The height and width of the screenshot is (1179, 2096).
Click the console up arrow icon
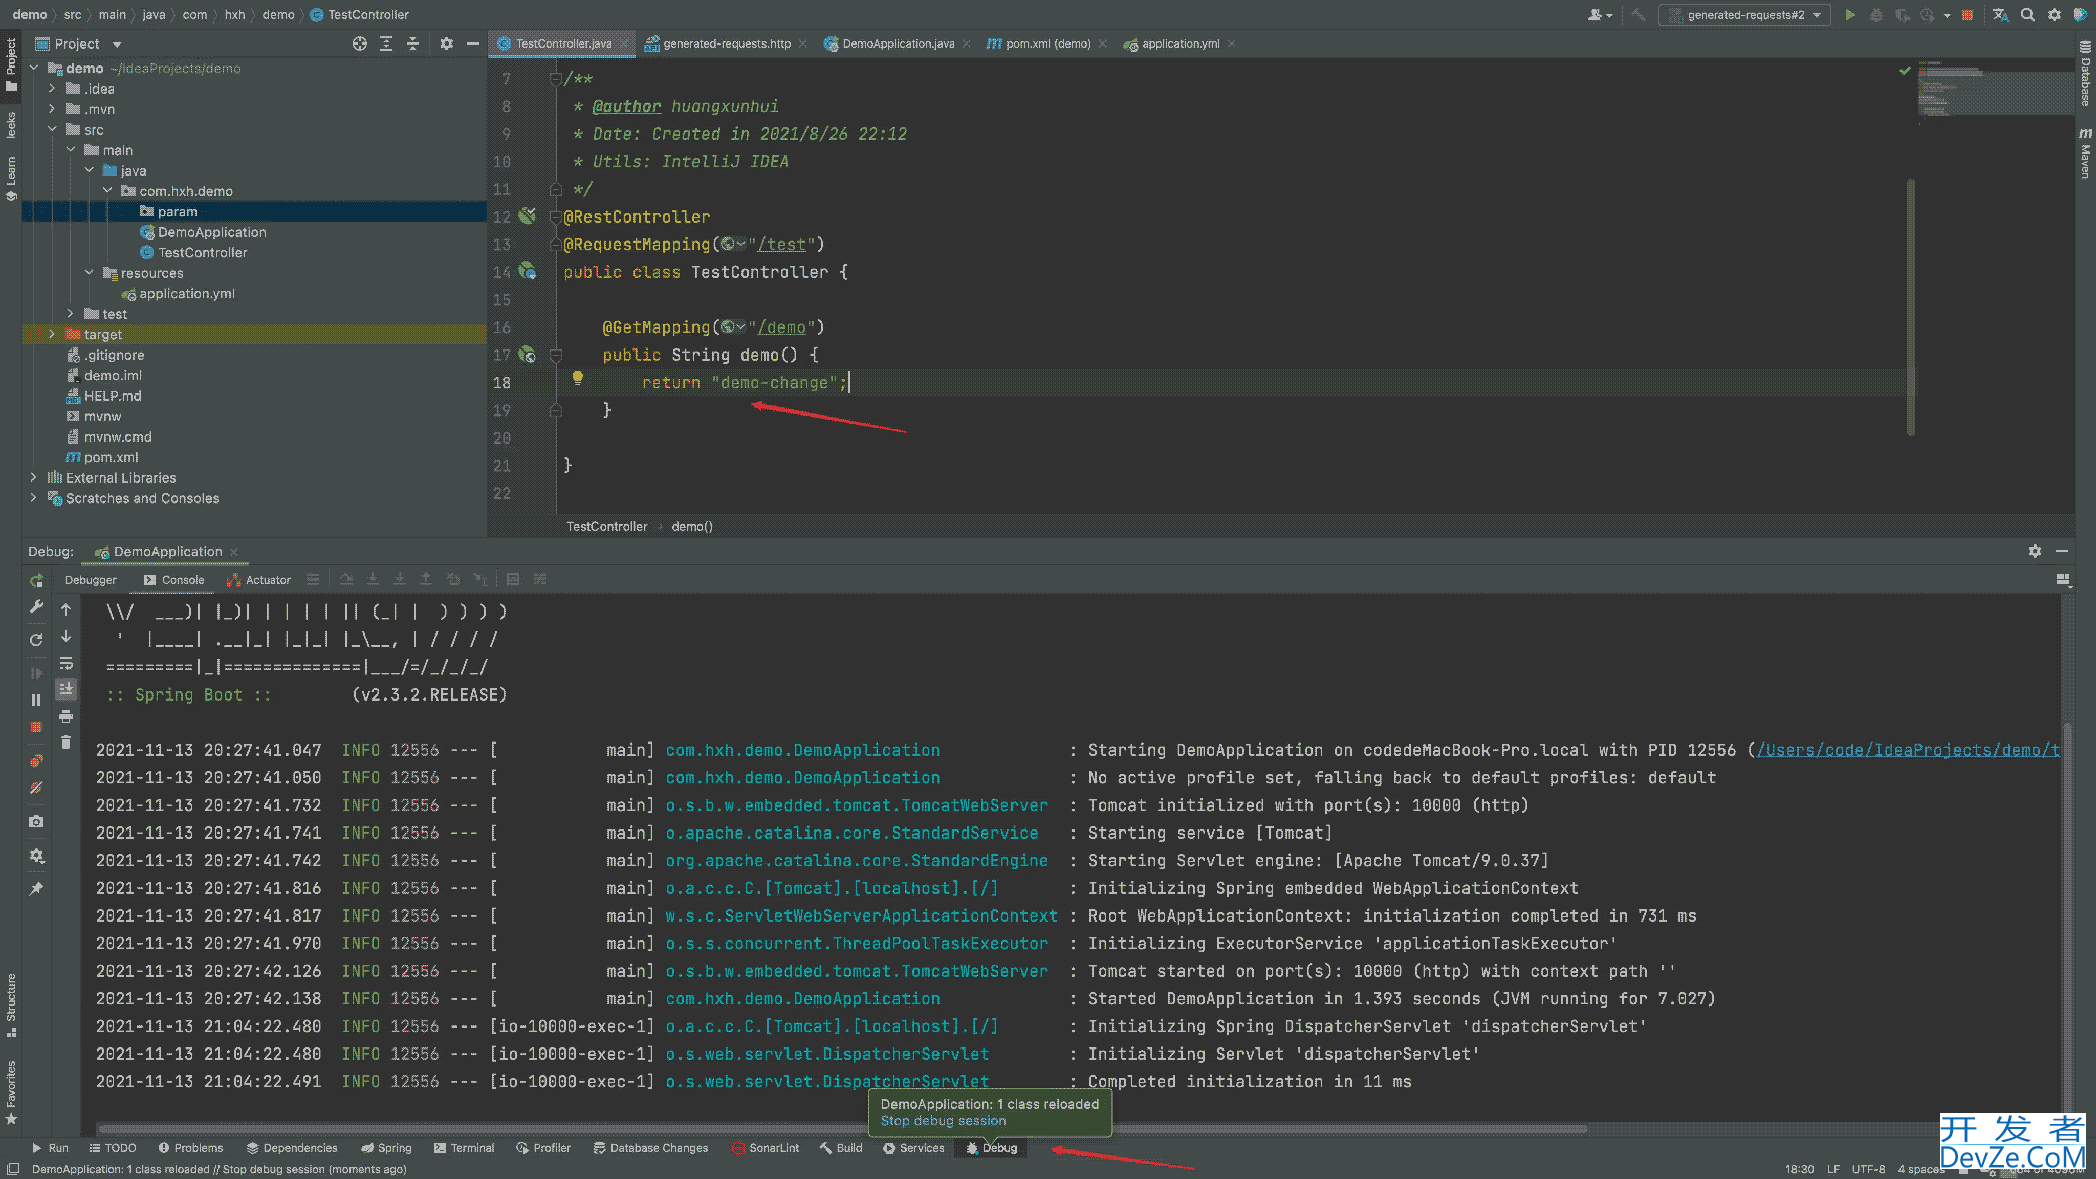(x=66, y=609)
